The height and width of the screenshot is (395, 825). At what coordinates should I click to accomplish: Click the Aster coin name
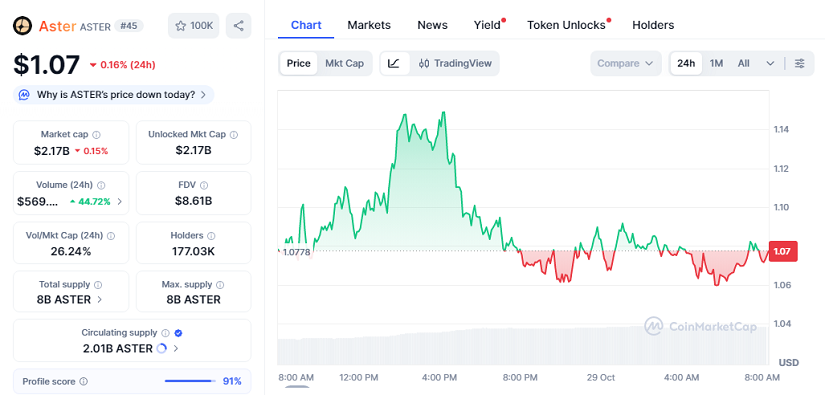(57, 26)
